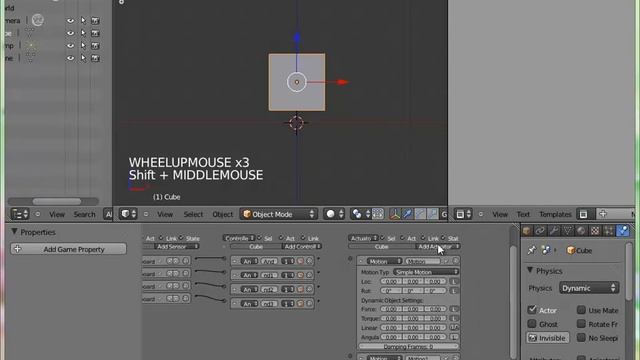This screenshot has height=360, width=640.
Task: Open the Actuators visibility dropdown
Action: (363, 238)
